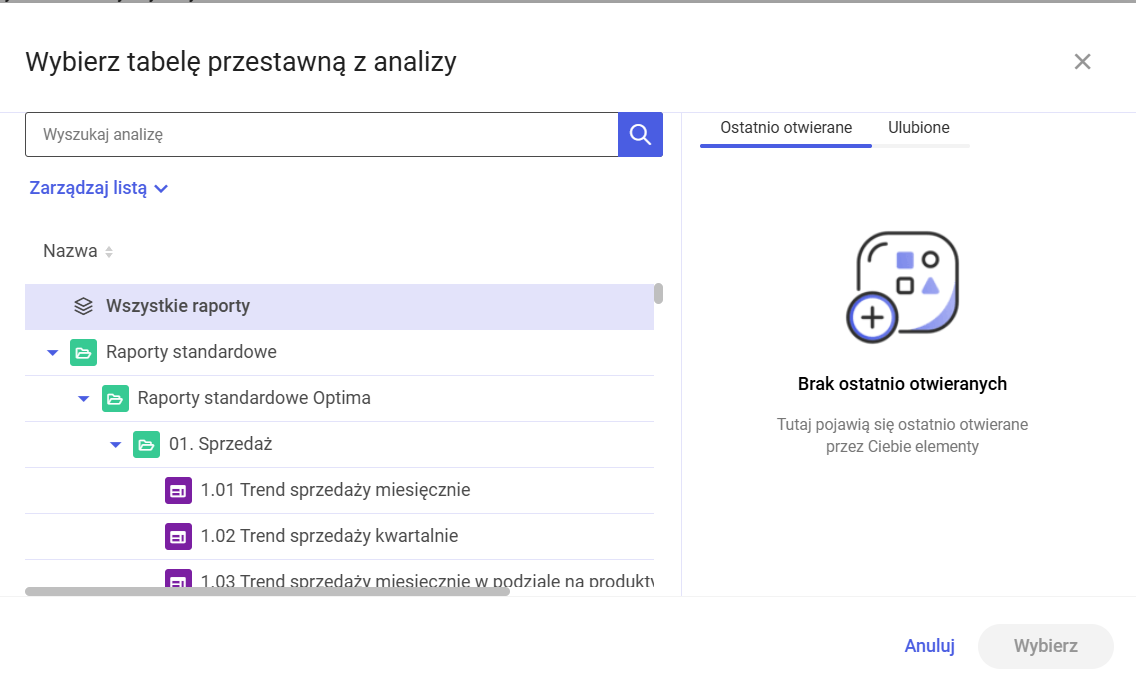This screenshot has height=691, width=1136.
Task: Select the 01. Sprzedaż tree item
Action: coord(339,445)
